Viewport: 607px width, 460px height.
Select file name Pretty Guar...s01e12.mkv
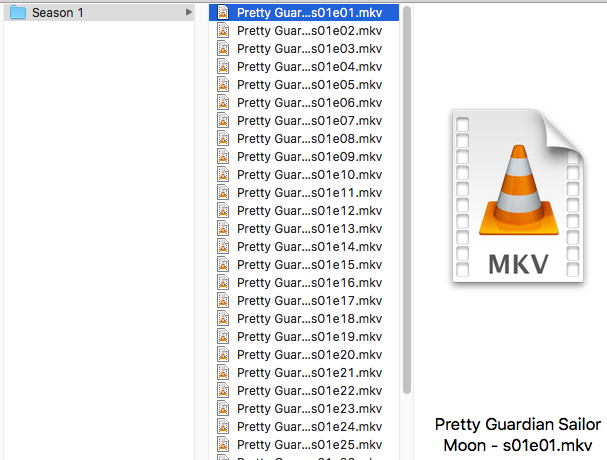coord(310,211)
